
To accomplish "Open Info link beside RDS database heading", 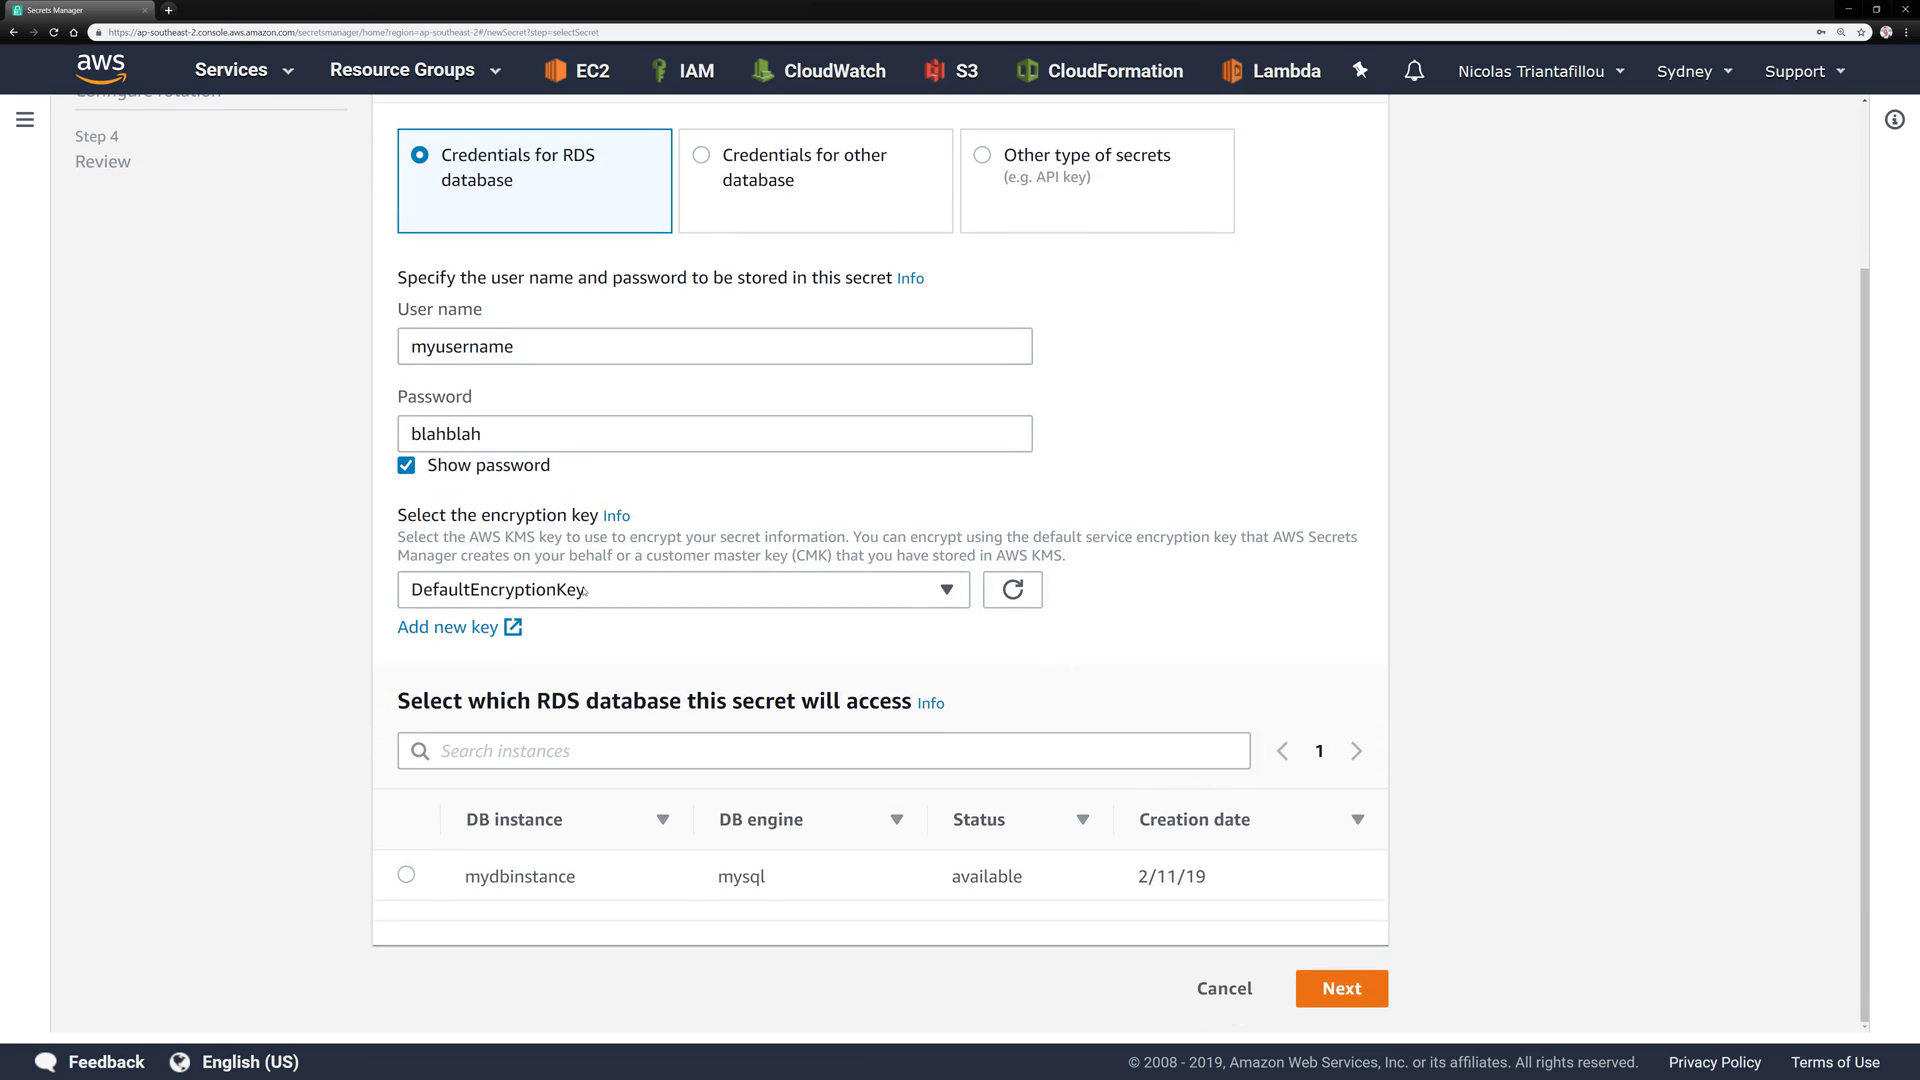I will (930, 704).
